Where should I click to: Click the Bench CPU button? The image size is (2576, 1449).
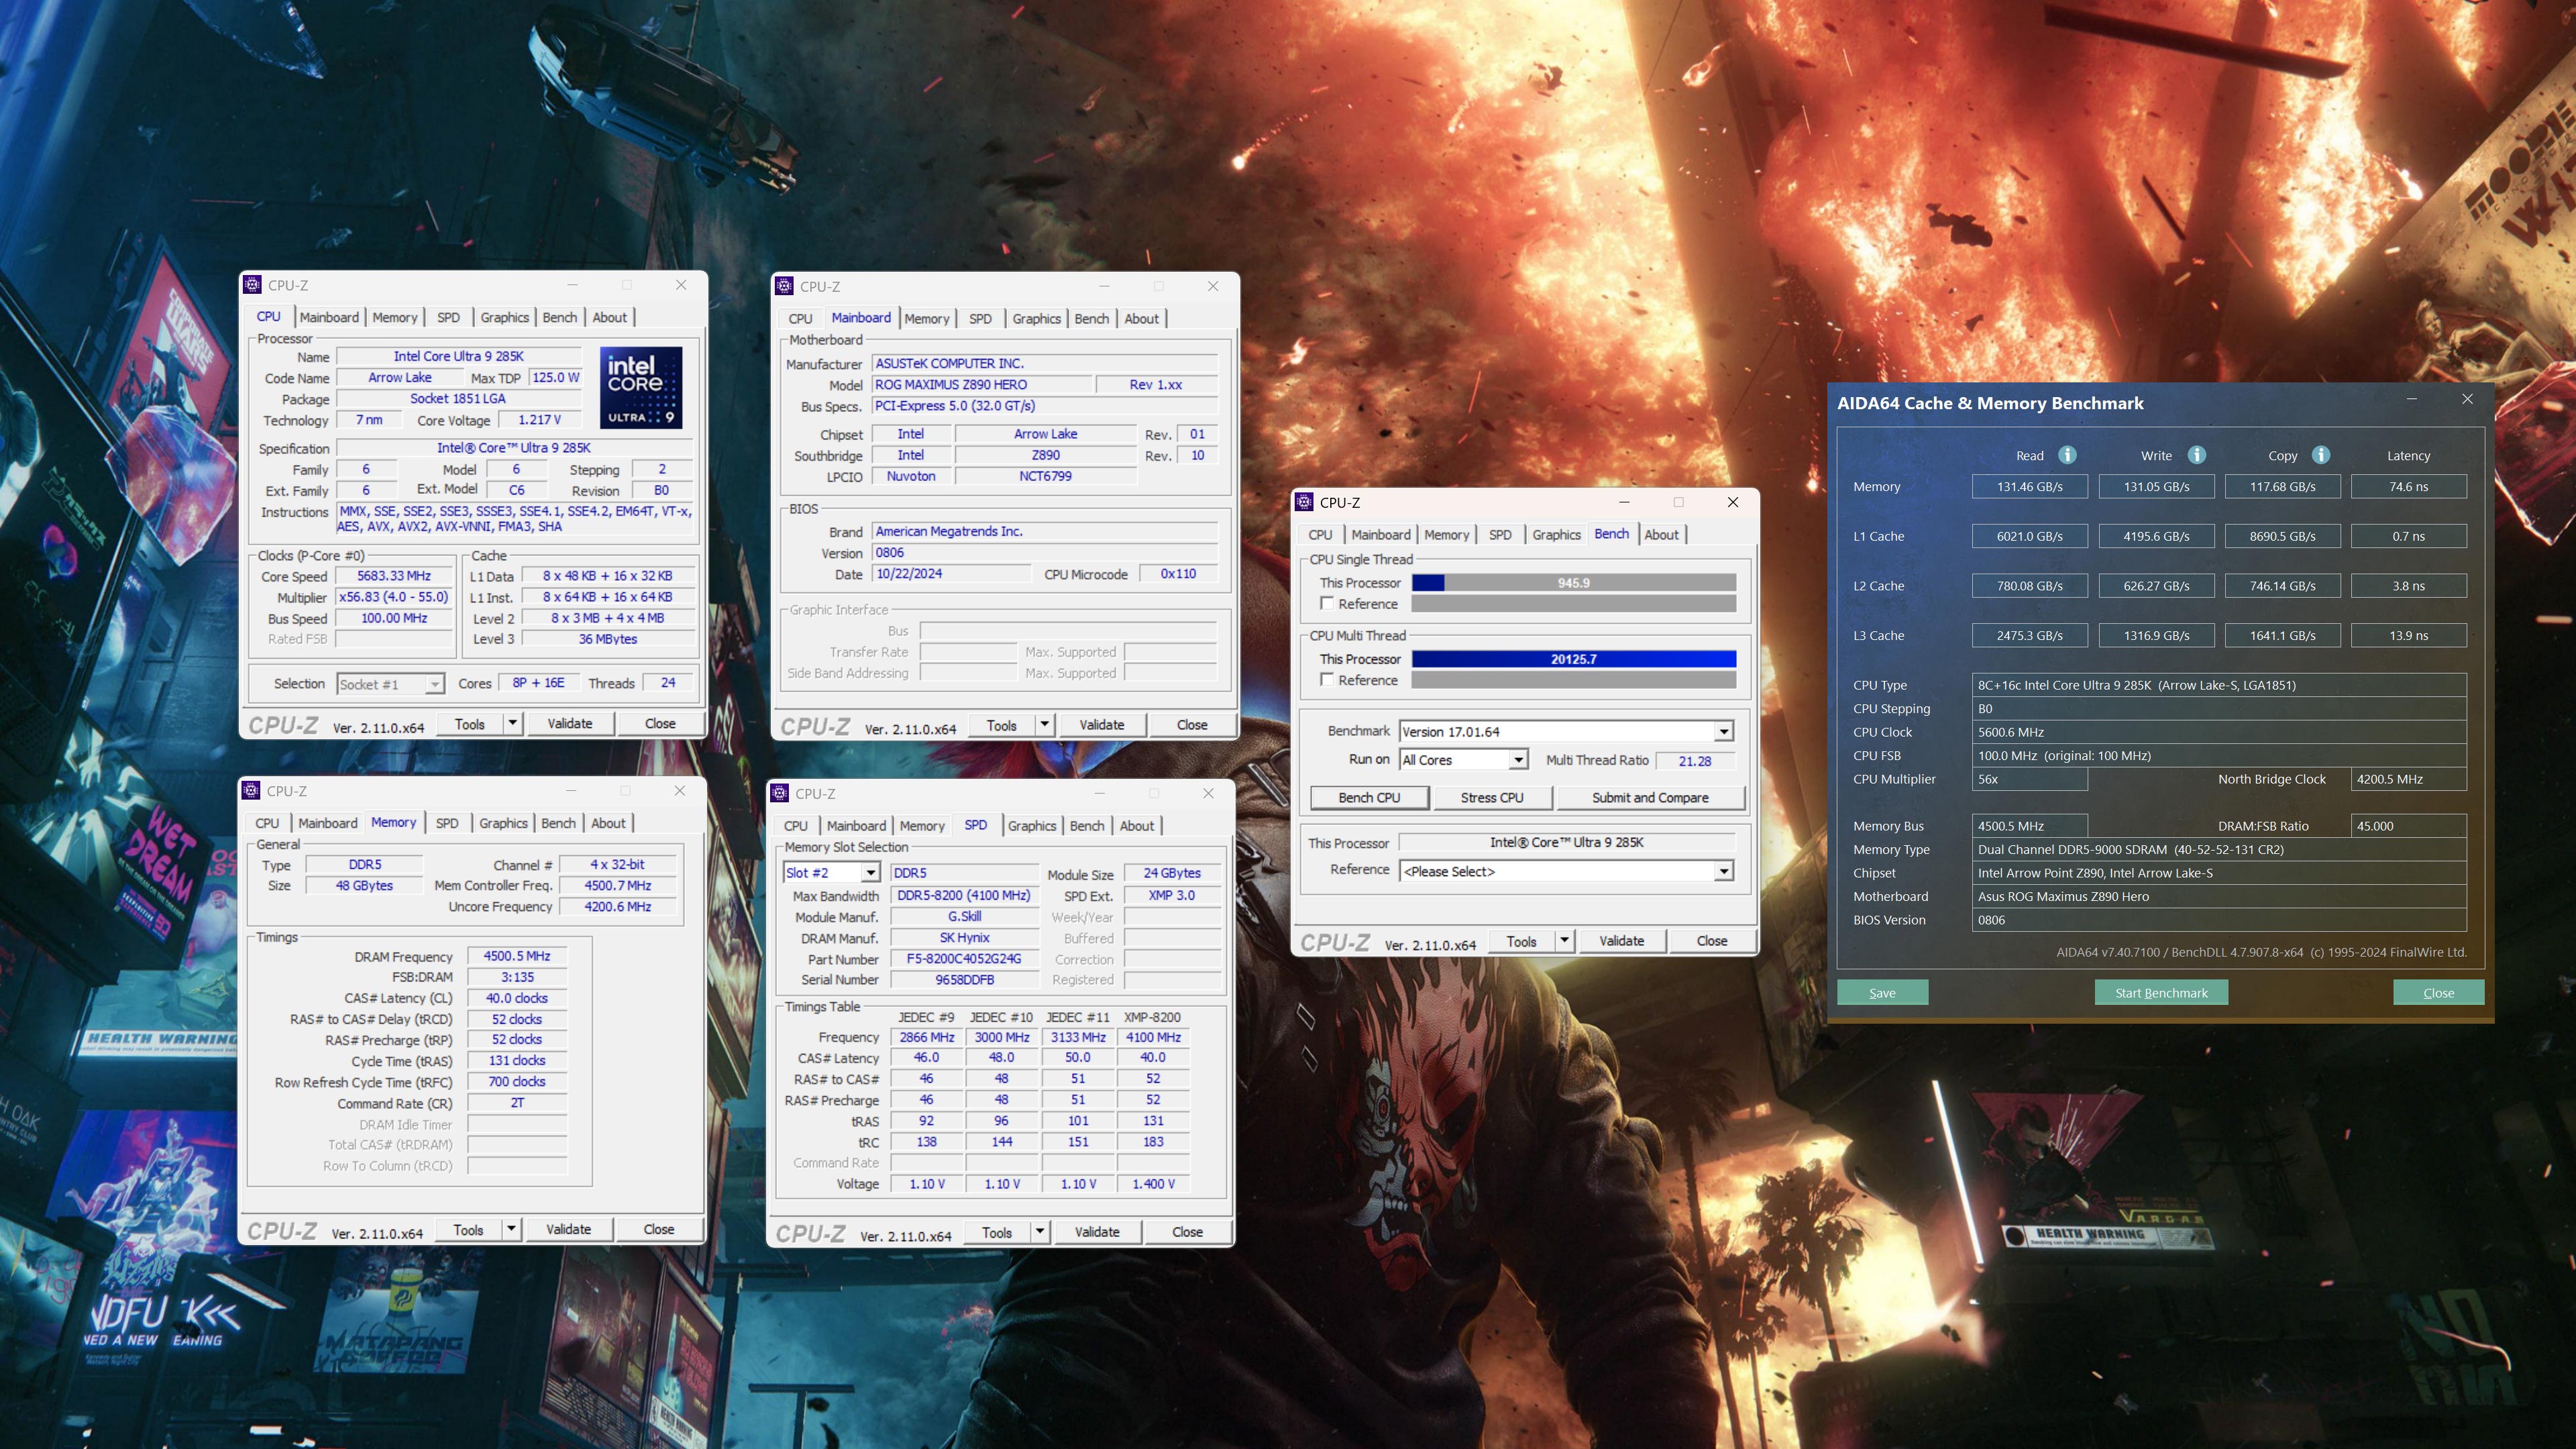point(1369,798)
